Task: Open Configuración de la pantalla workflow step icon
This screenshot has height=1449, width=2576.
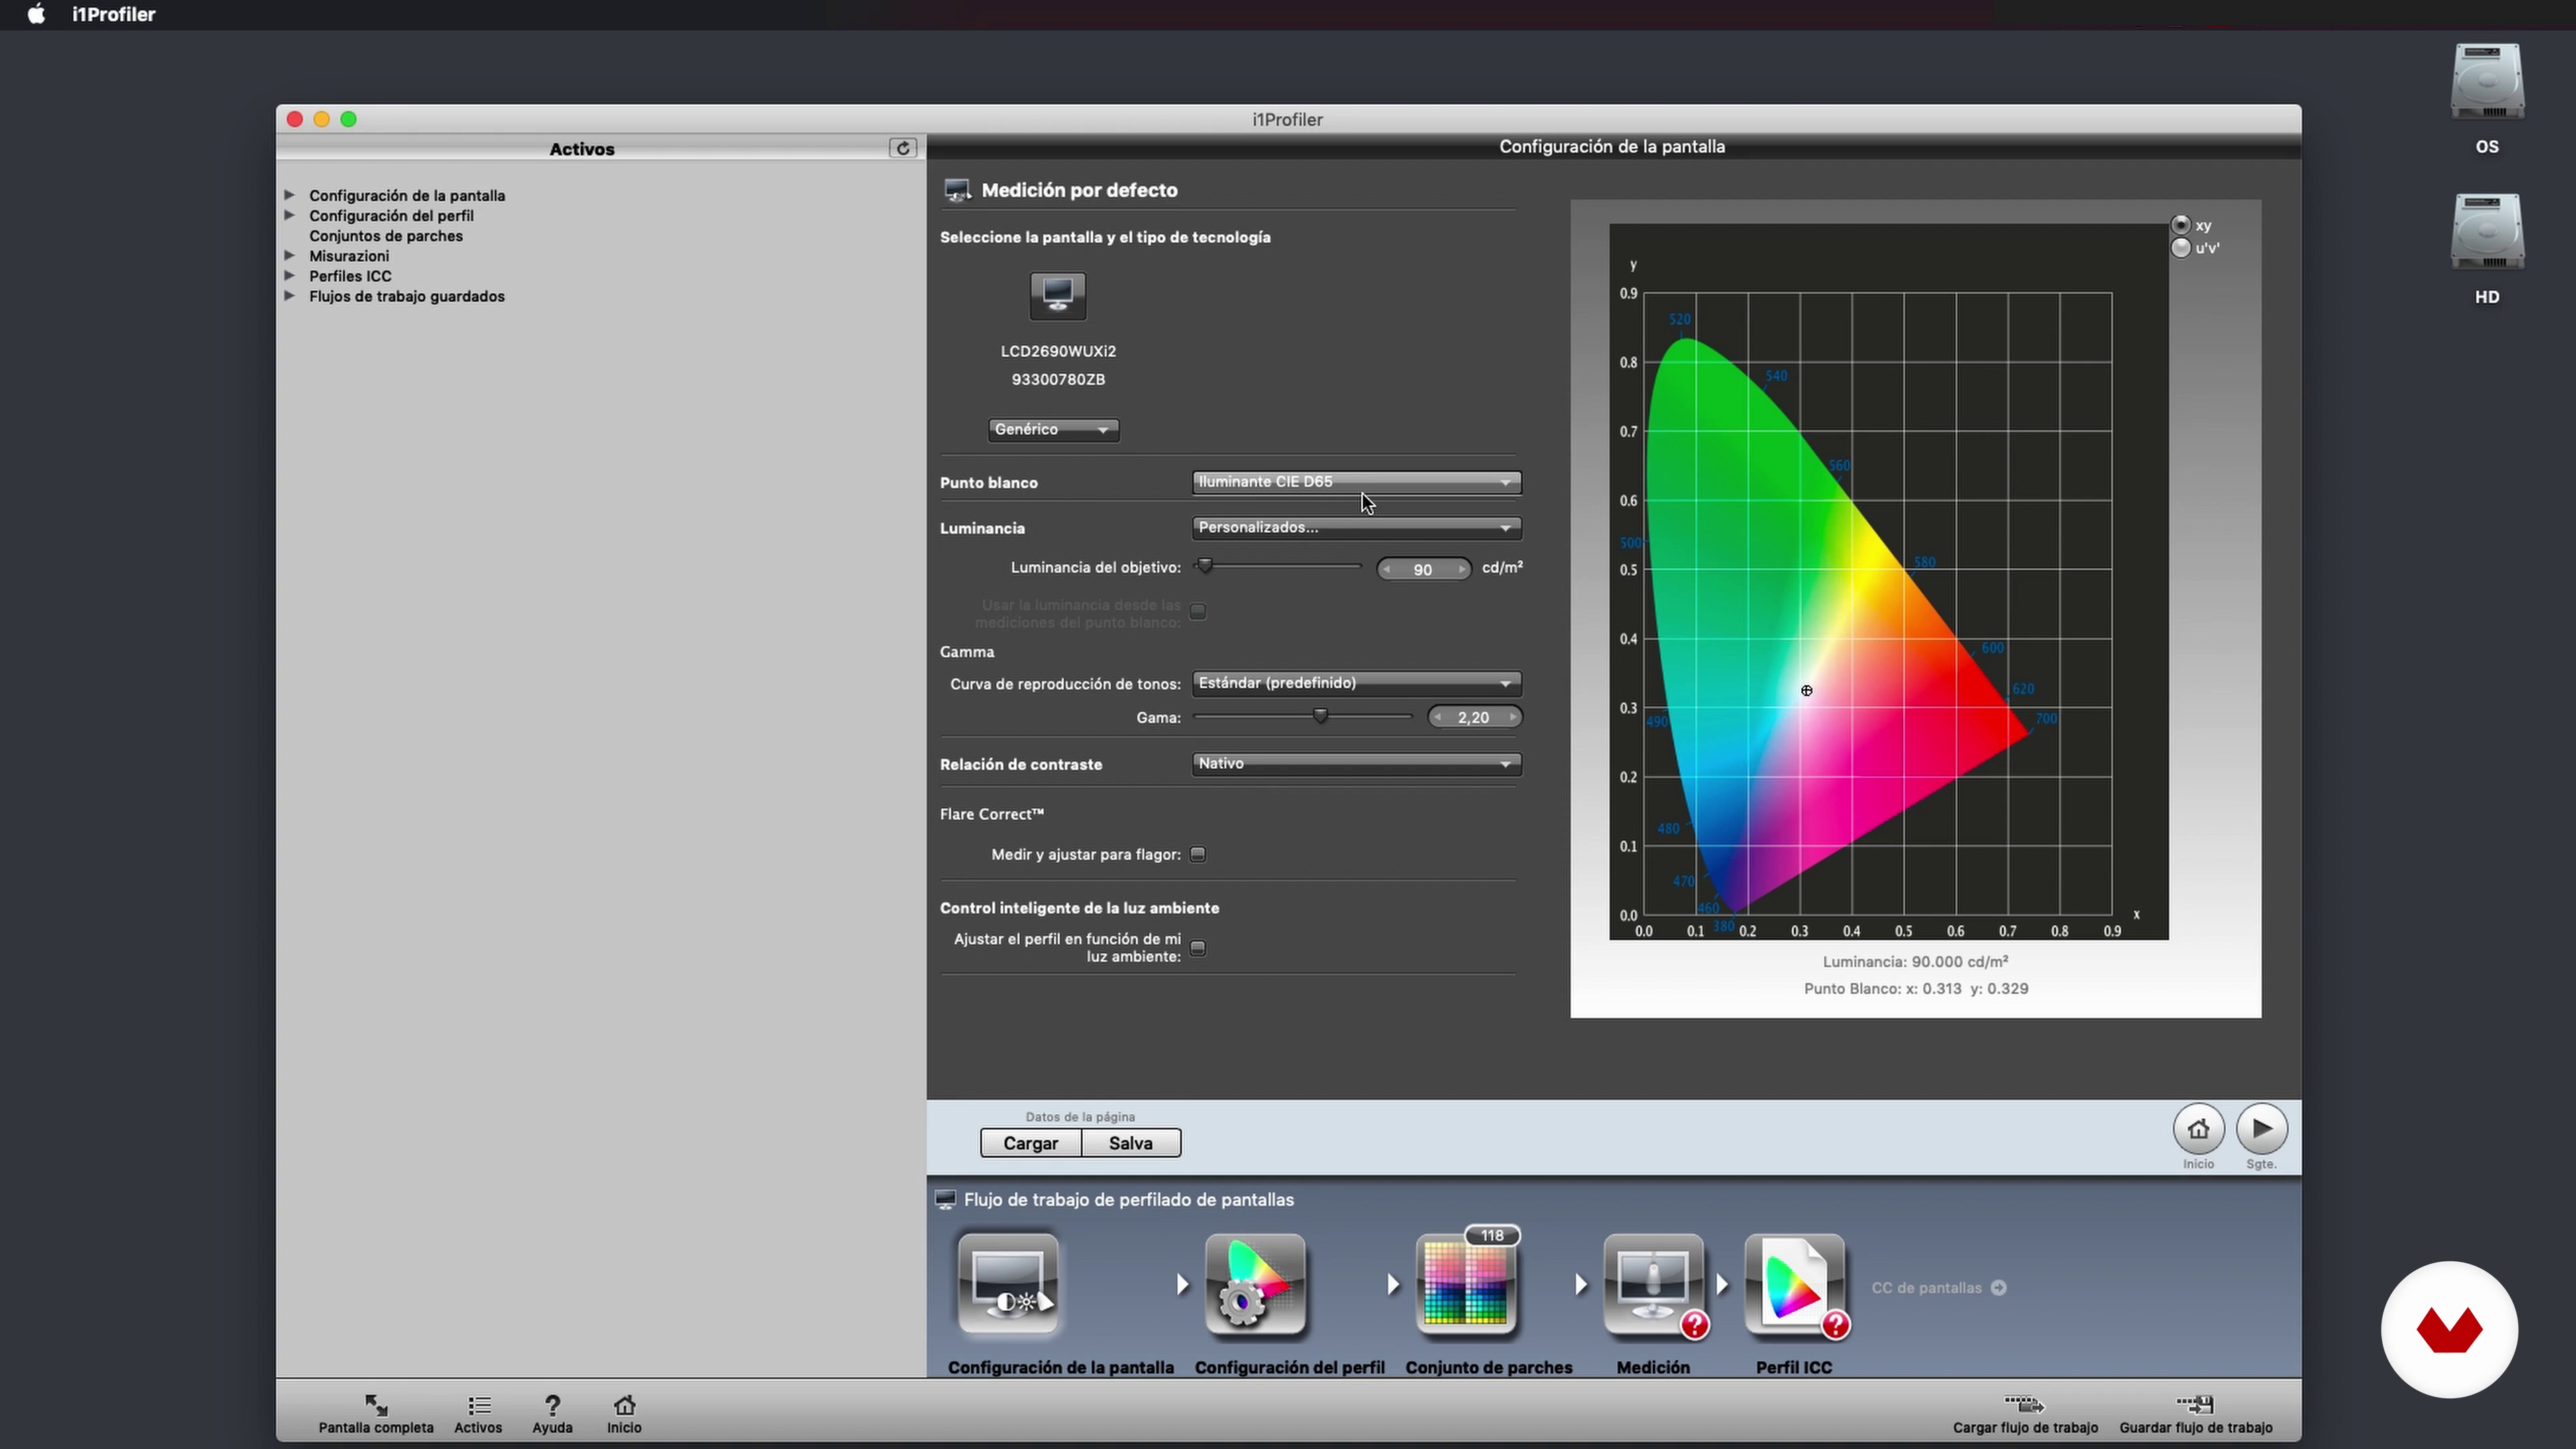Action: pos(1008,1284)
